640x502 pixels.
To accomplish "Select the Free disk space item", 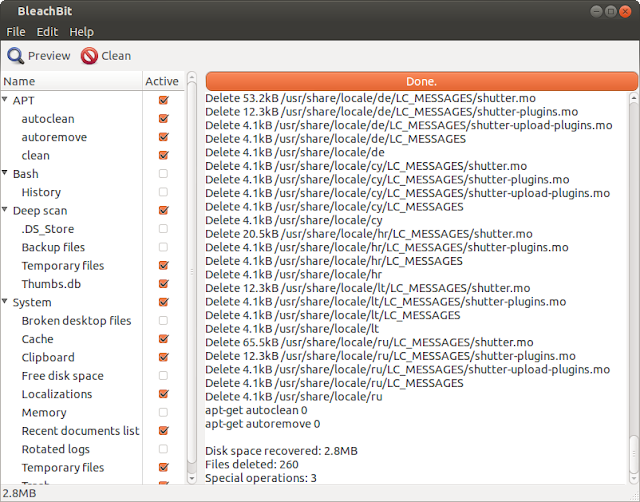I will pos(62,376).
